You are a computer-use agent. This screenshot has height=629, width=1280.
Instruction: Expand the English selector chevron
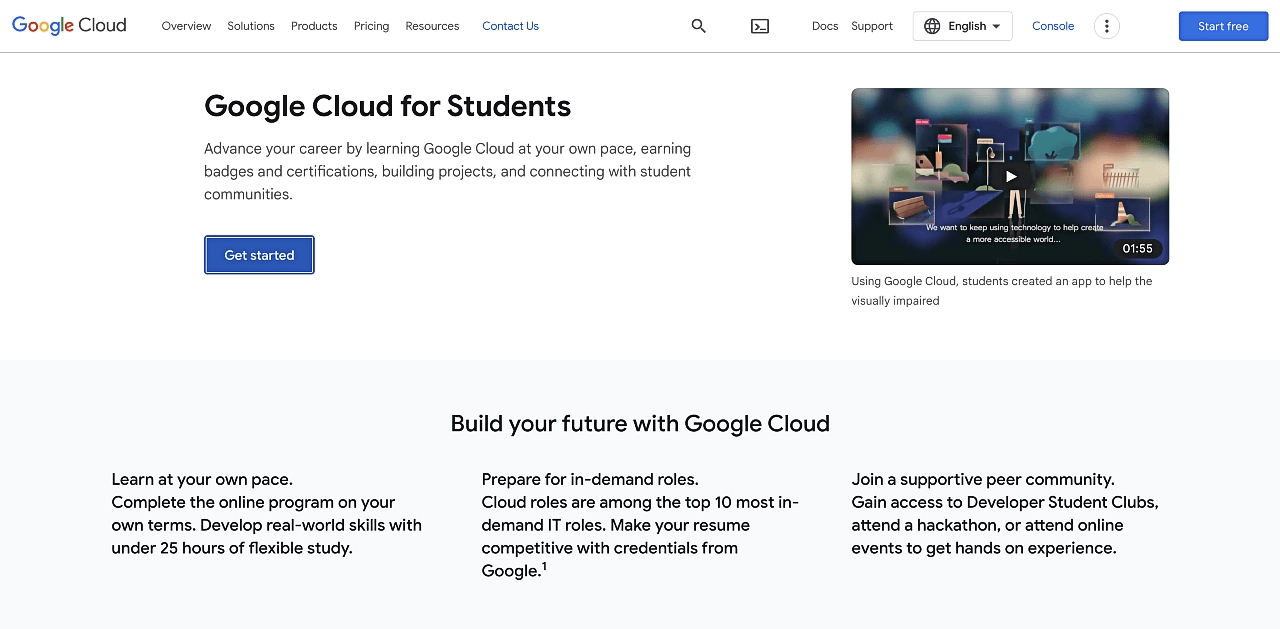coord(995,26)
